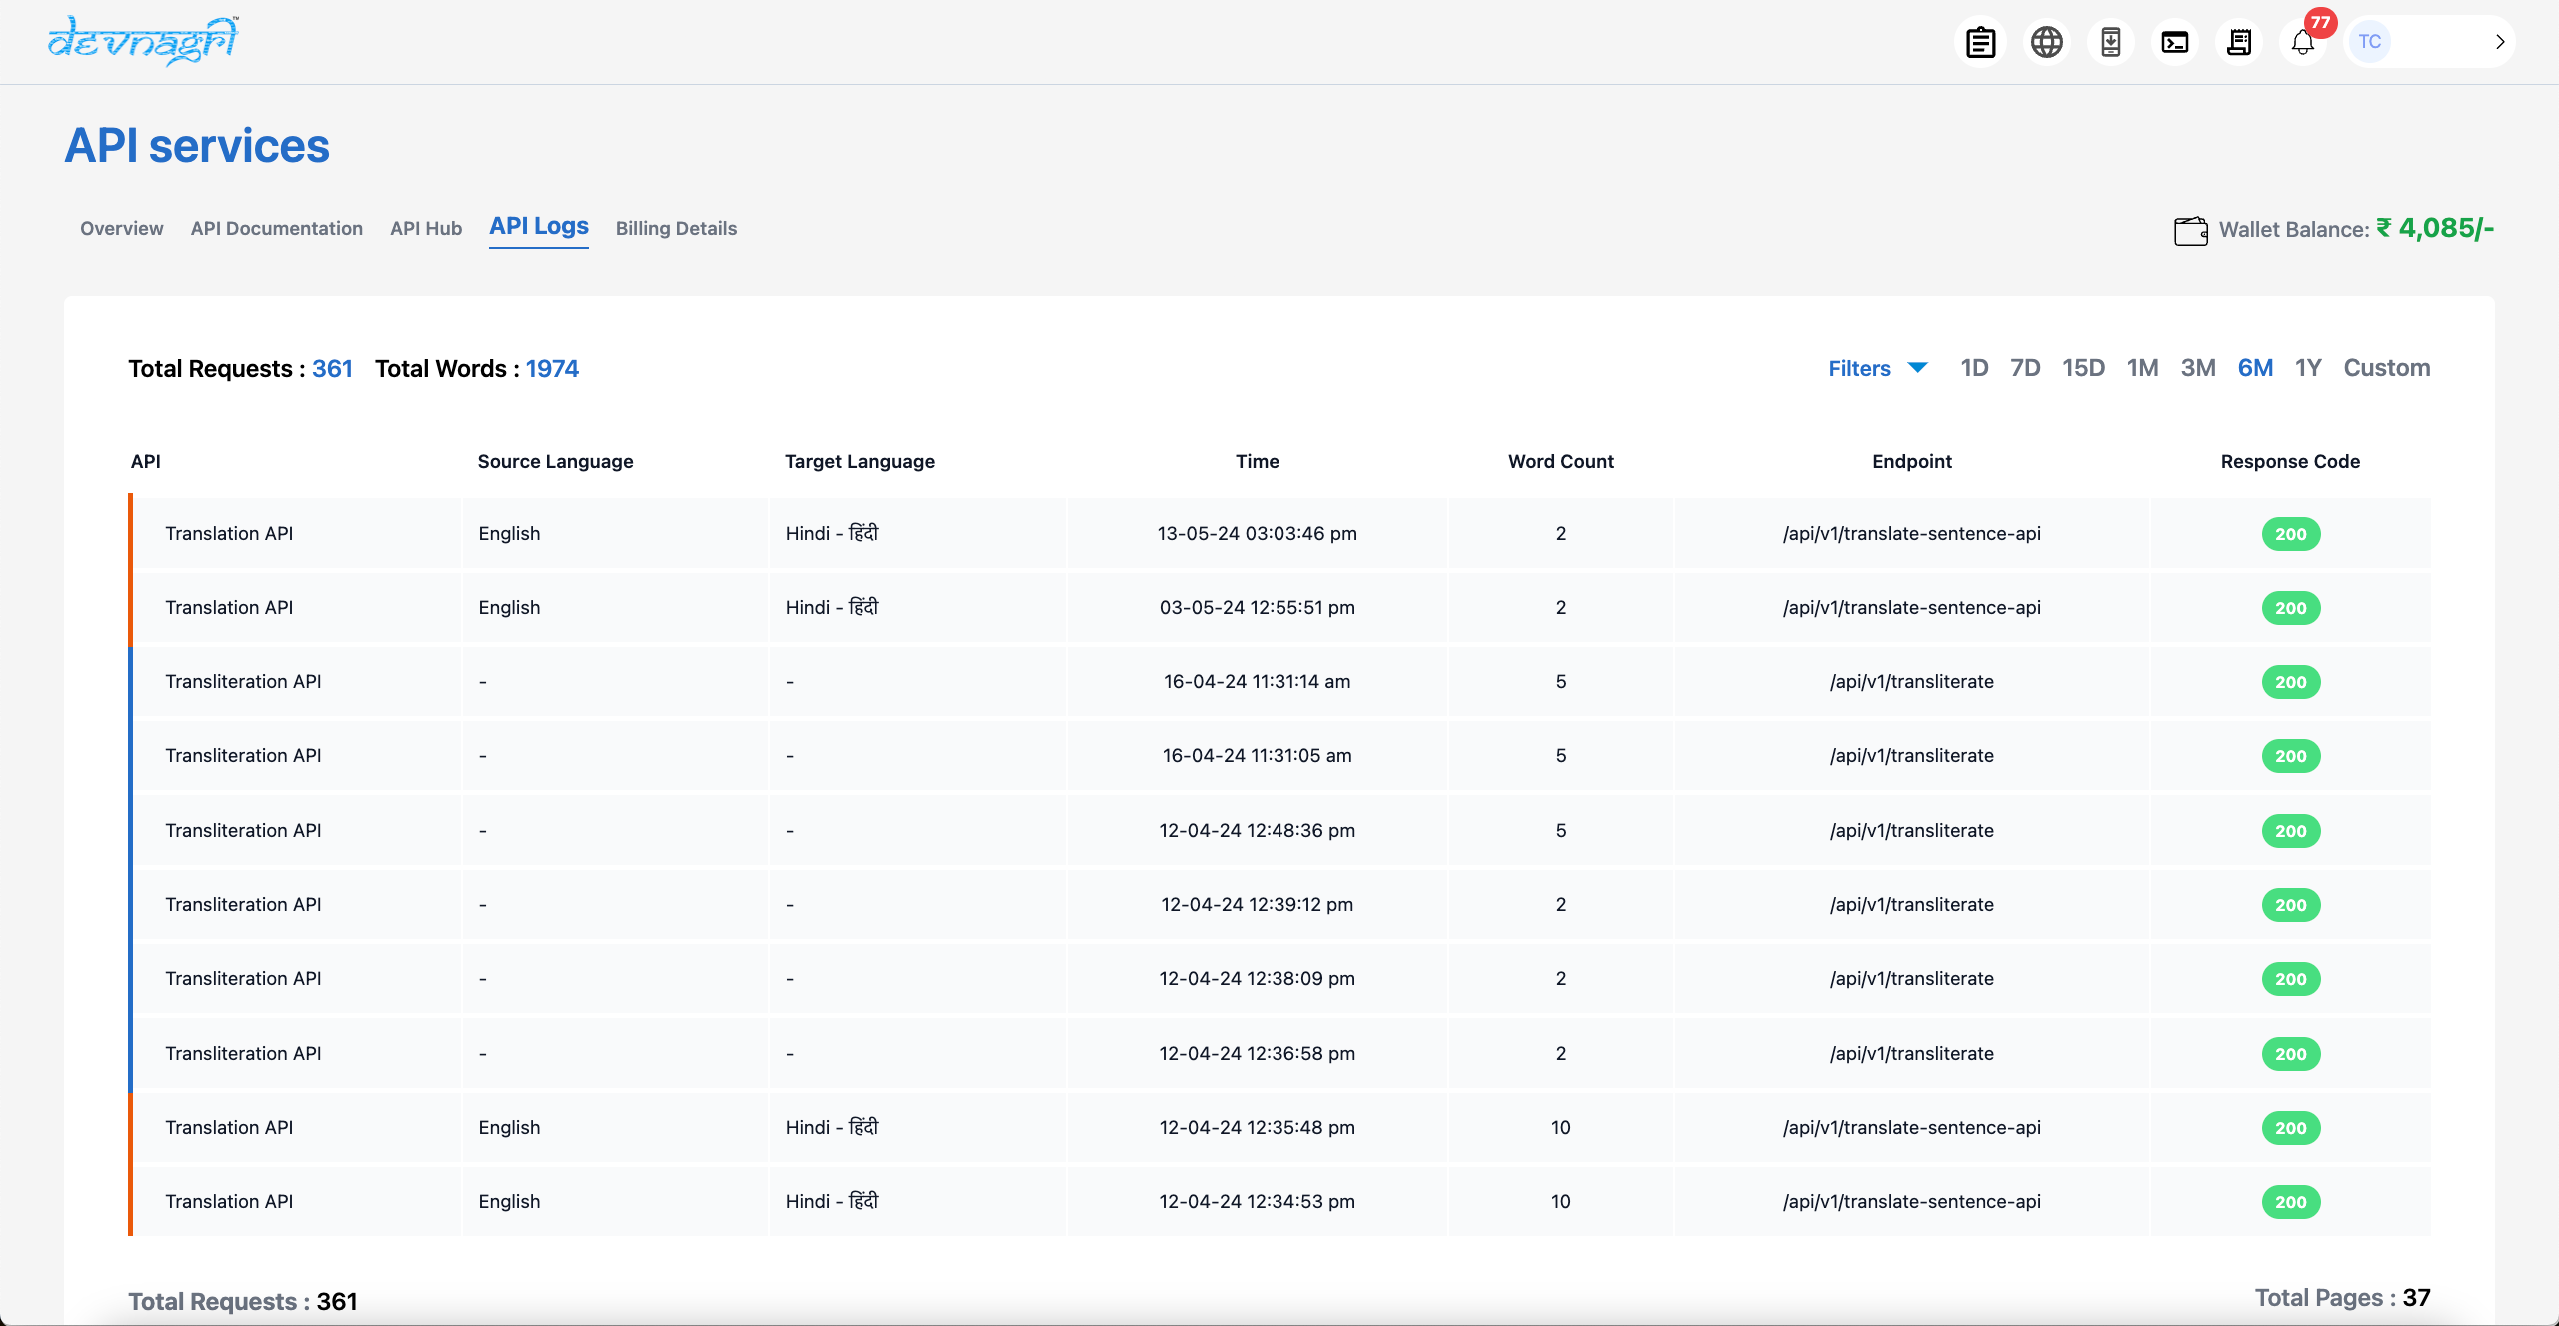Click the Time column header
The image size is (2559, 1326).
coord(1257,461)
